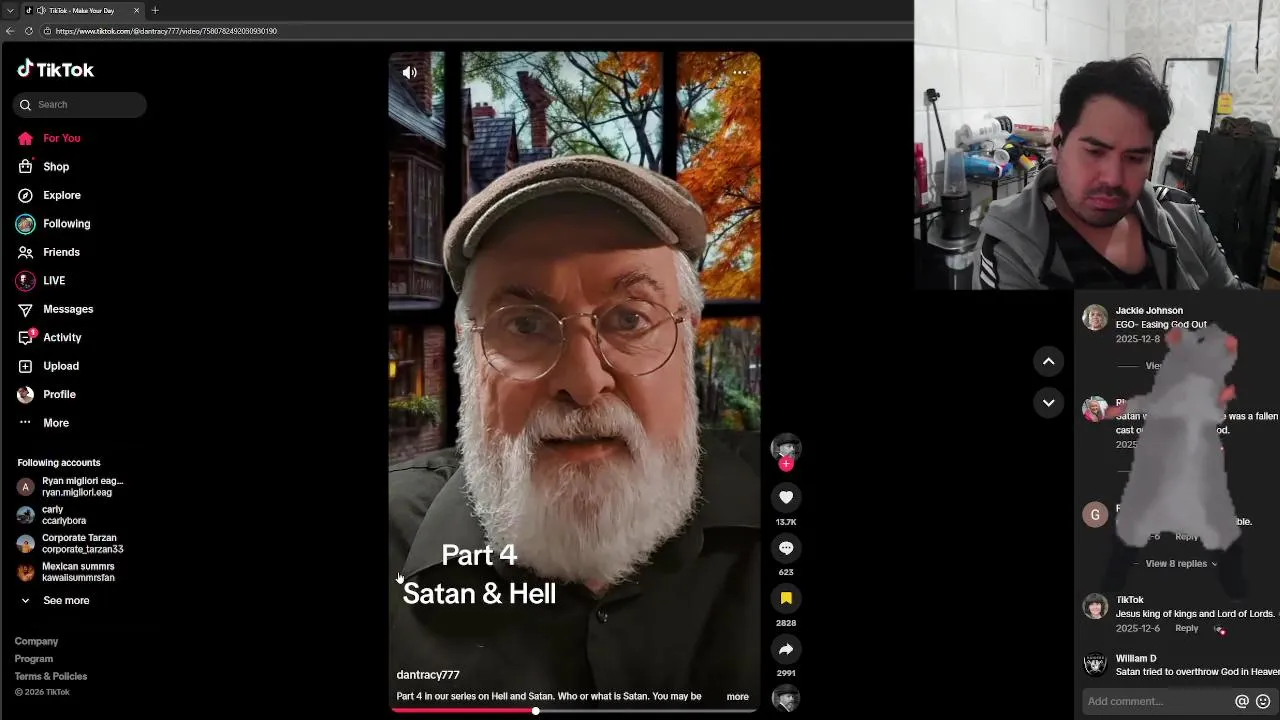
Task: Open the emoji picker in the comment box
Action: pos(1263,702)
